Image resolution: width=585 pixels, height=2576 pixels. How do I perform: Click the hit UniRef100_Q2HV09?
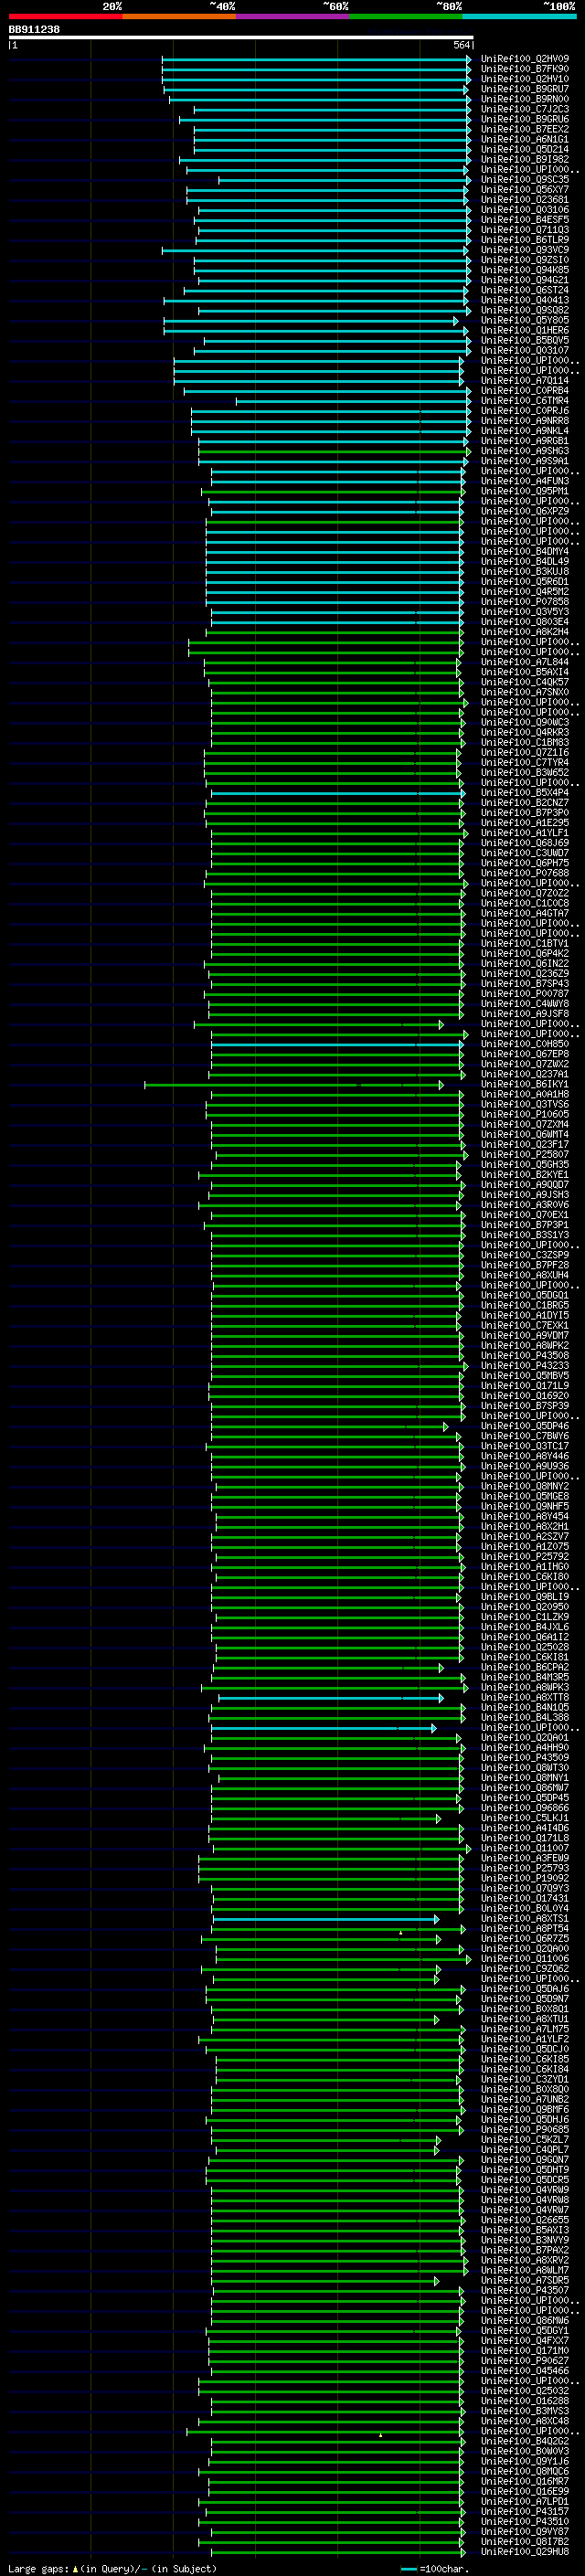pyautogui.click(x=524, y=59)
